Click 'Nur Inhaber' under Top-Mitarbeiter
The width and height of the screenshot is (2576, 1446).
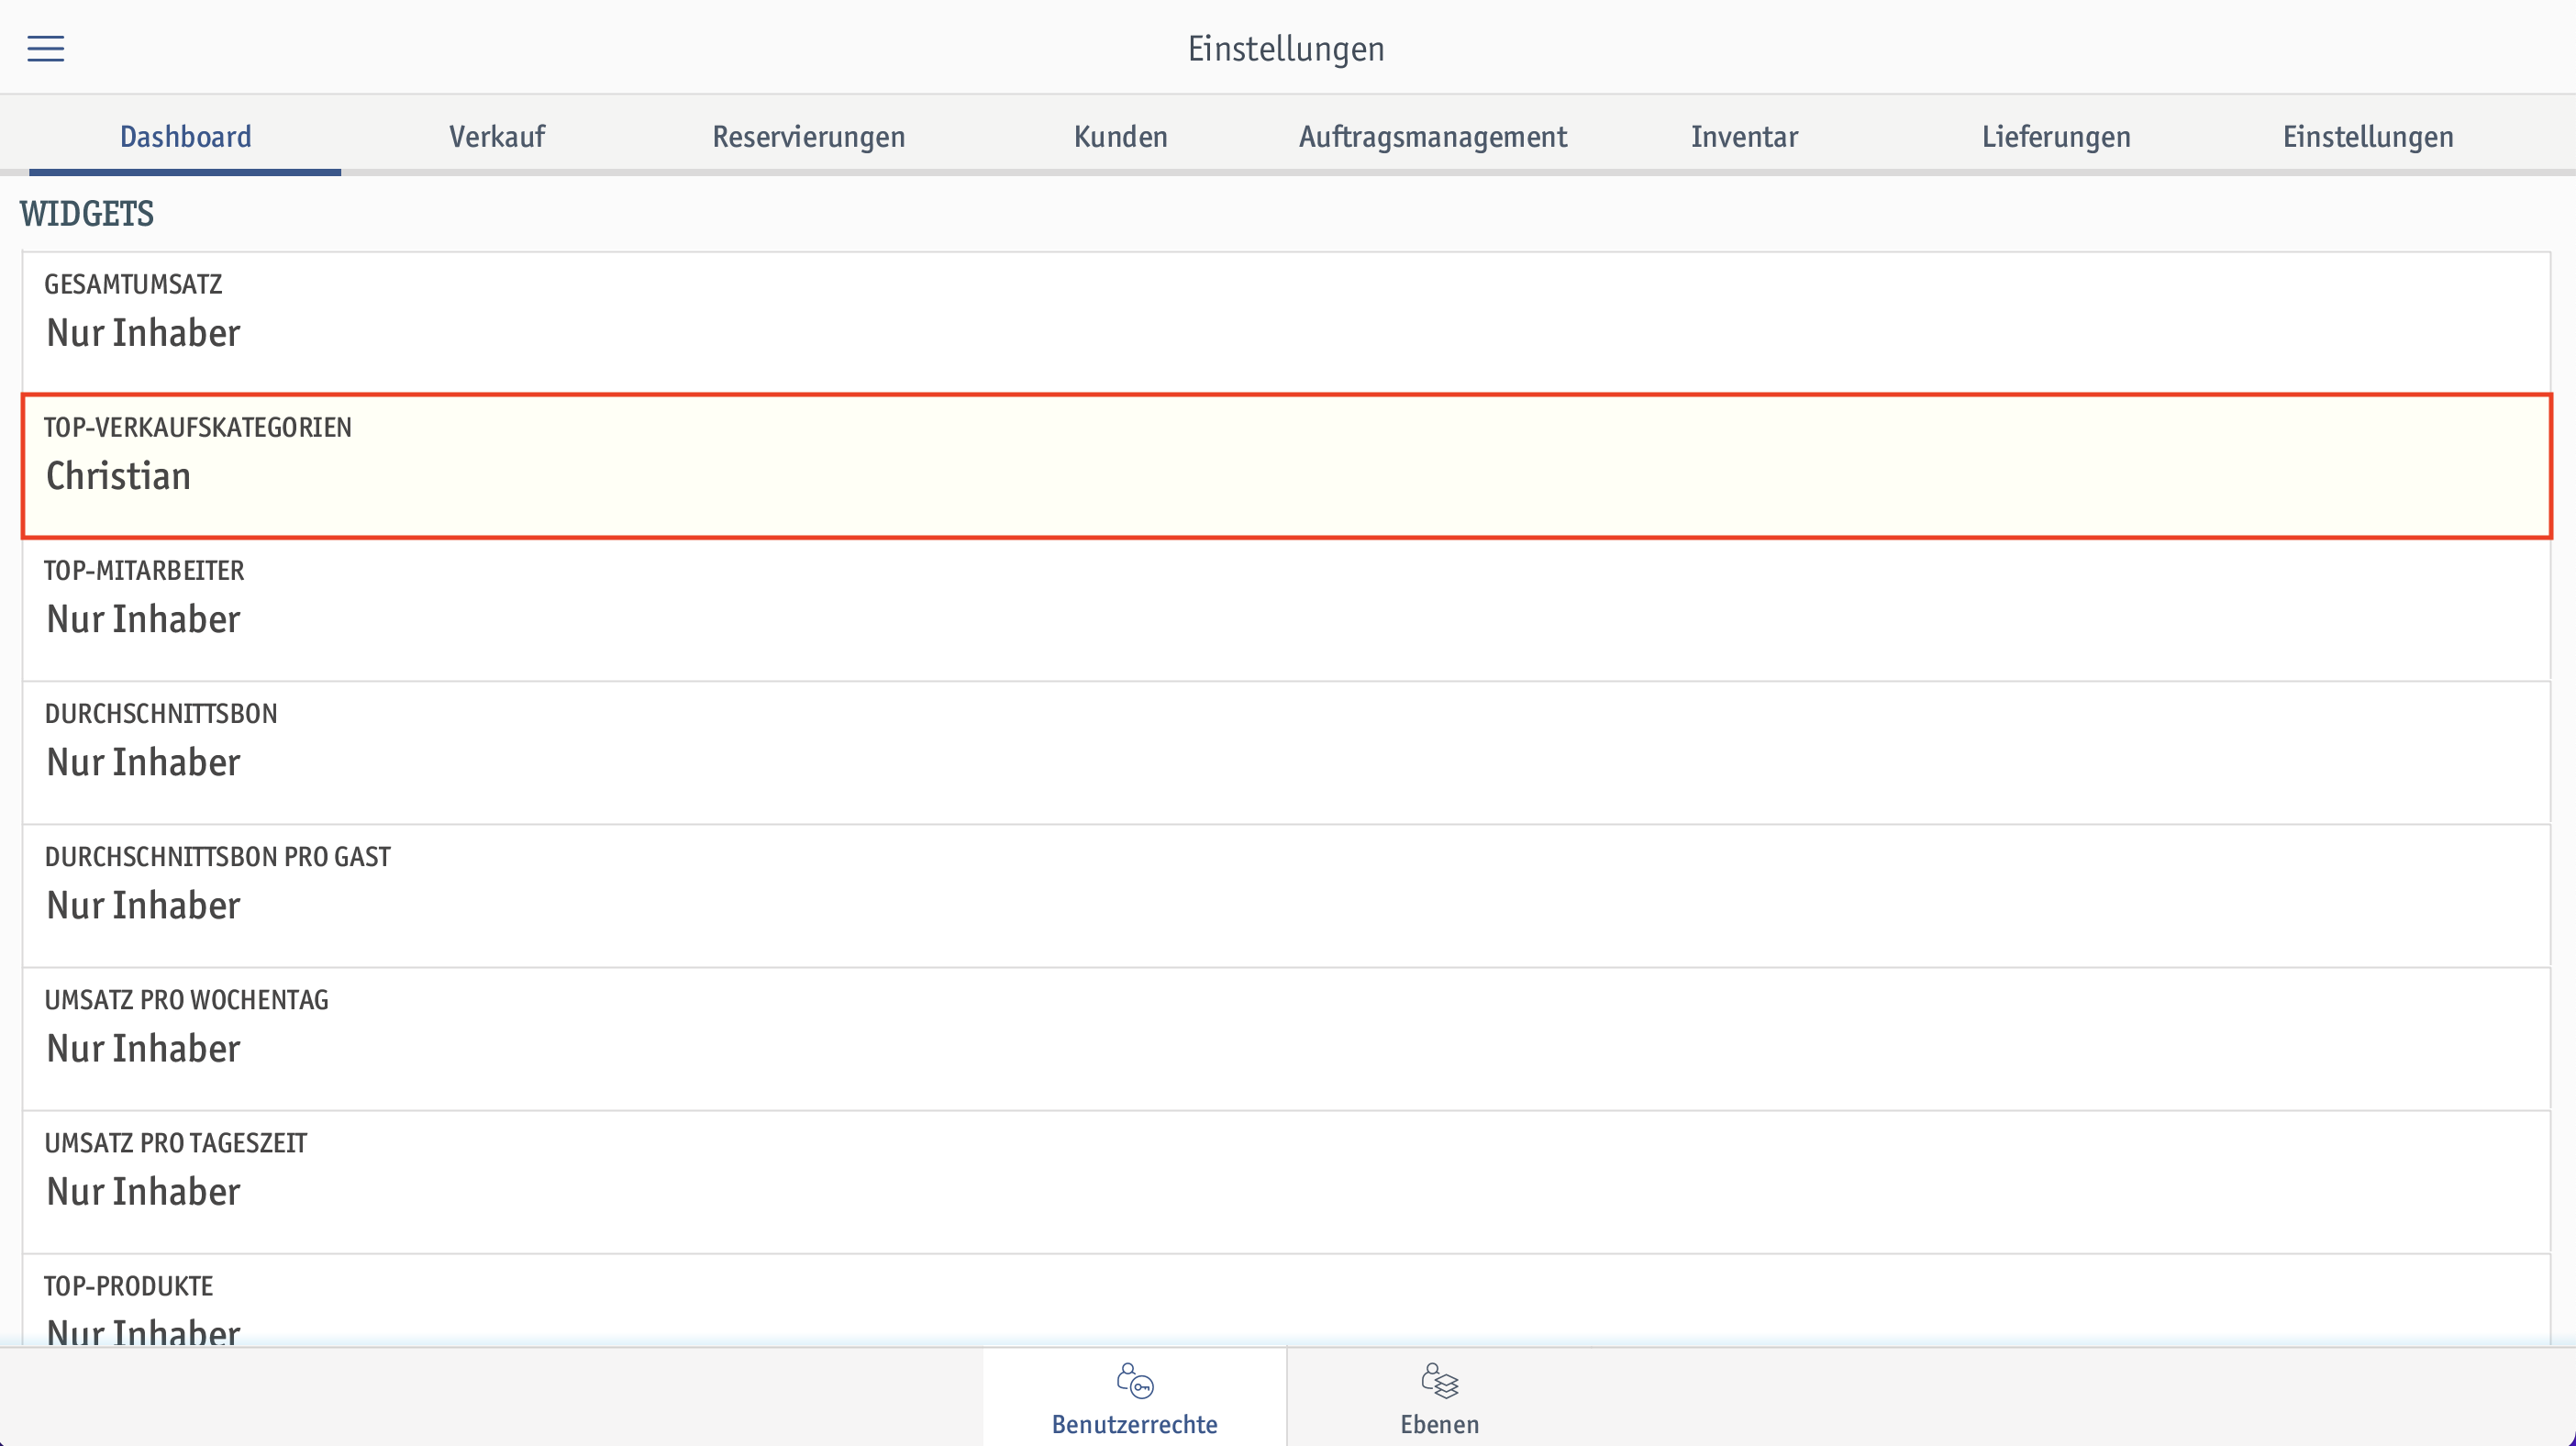click(144, 619)
